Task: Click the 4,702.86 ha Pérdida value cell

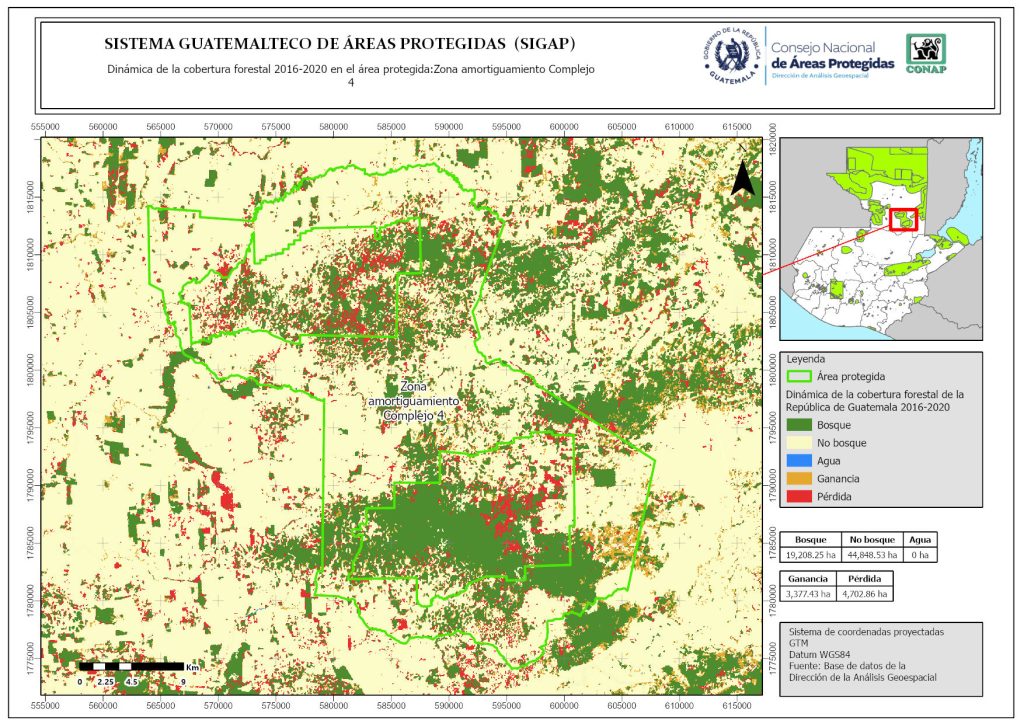Action: [863, 593]
